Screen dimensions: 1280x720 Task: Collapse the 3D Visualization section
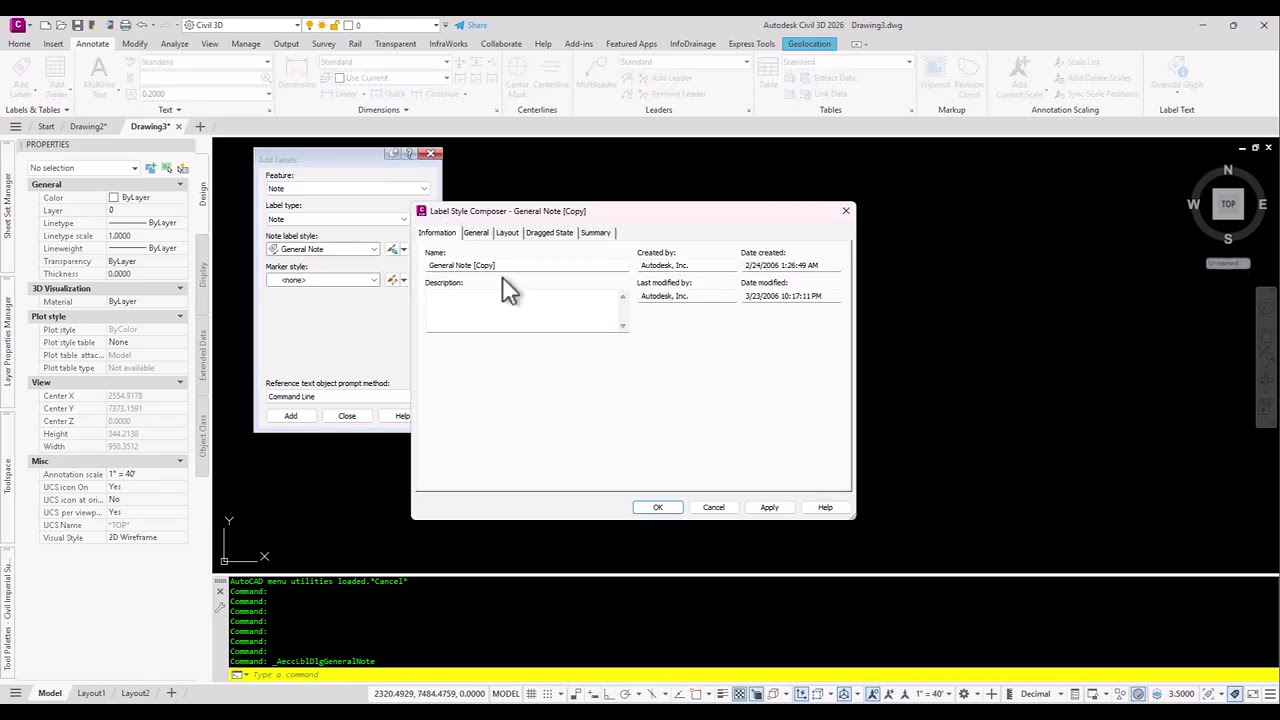(x=180, y=289)
